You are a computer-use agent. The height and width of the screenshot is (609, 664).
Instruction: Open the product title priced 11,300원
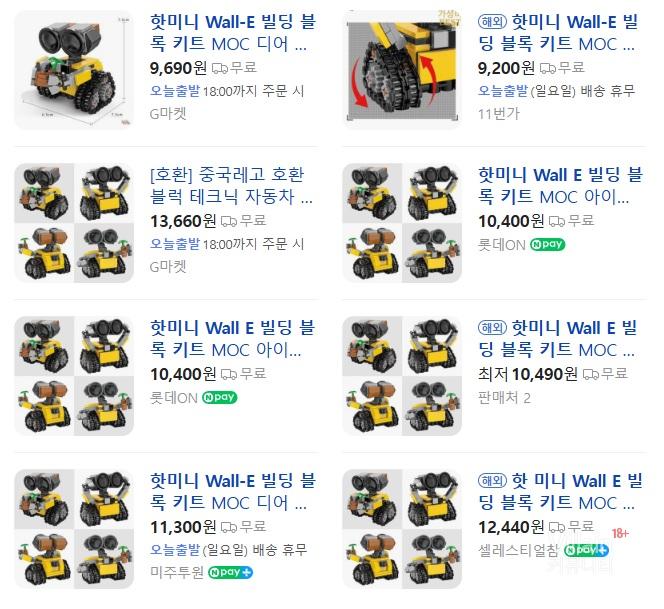[233, 492]
